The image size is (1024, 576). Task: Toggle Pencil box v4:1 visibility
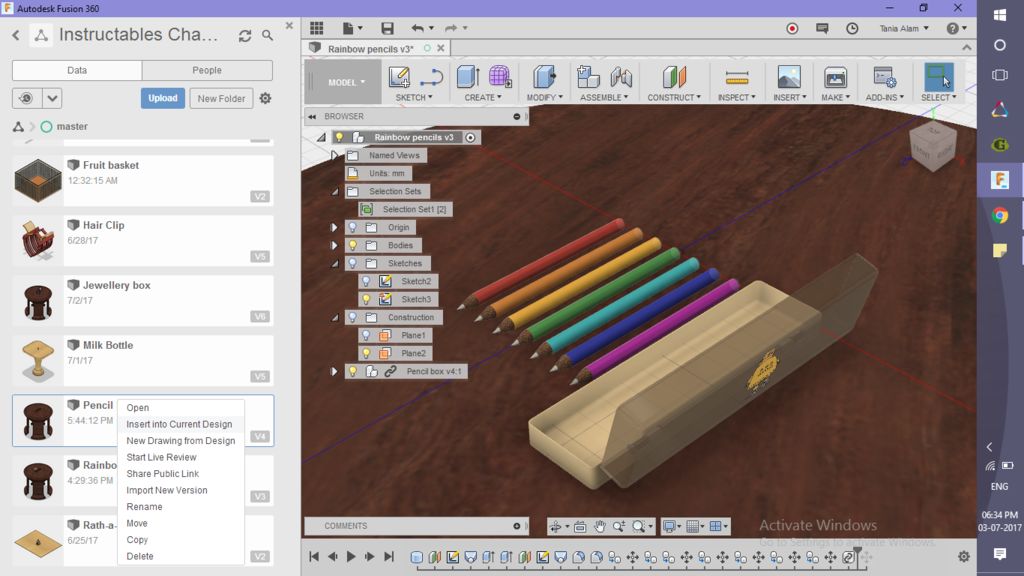click(353, 370)
